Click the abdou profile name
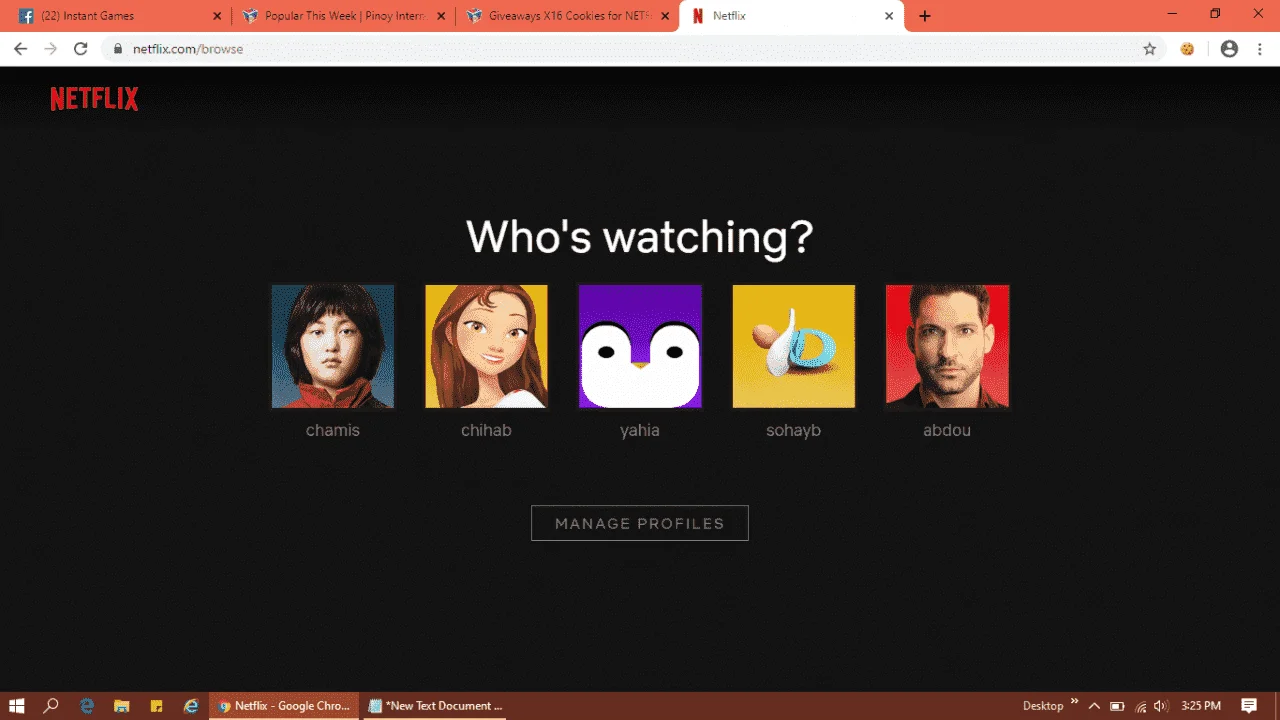The width and height of the screenshot is (1280, 720). click(x=947, y=431)
